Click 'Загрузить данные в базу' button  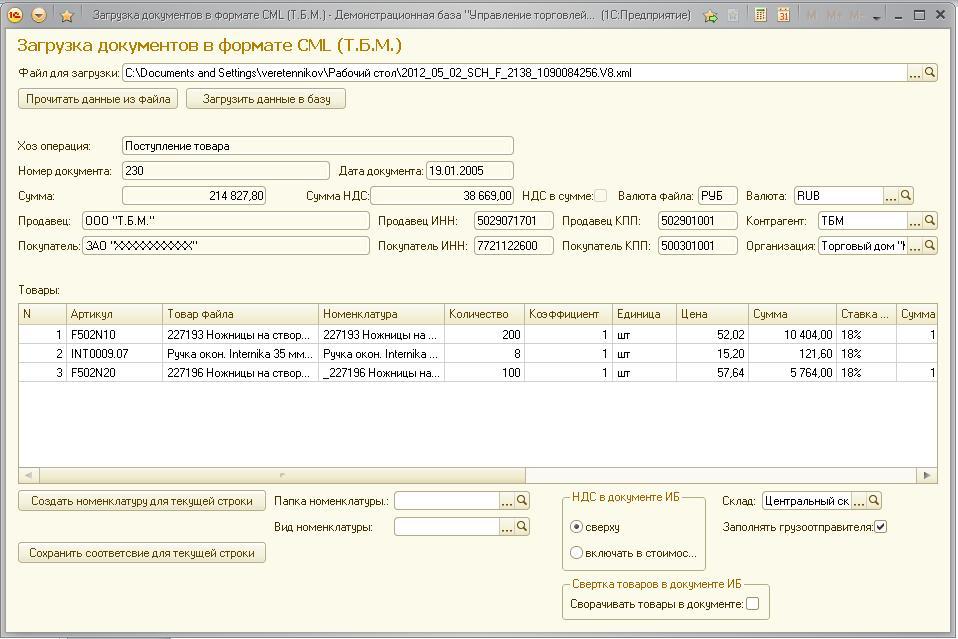coord(266,99)
